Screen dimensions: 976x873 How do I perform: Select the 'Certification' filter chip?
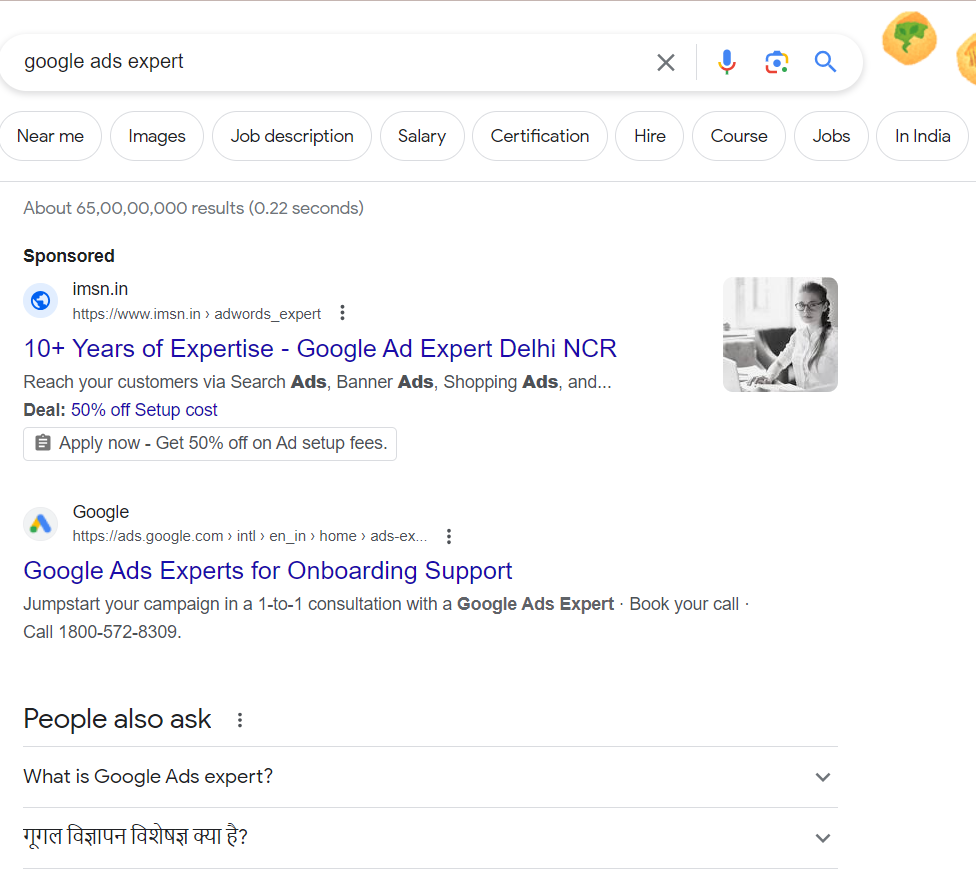pyautogui.click(x=539, y=136)
